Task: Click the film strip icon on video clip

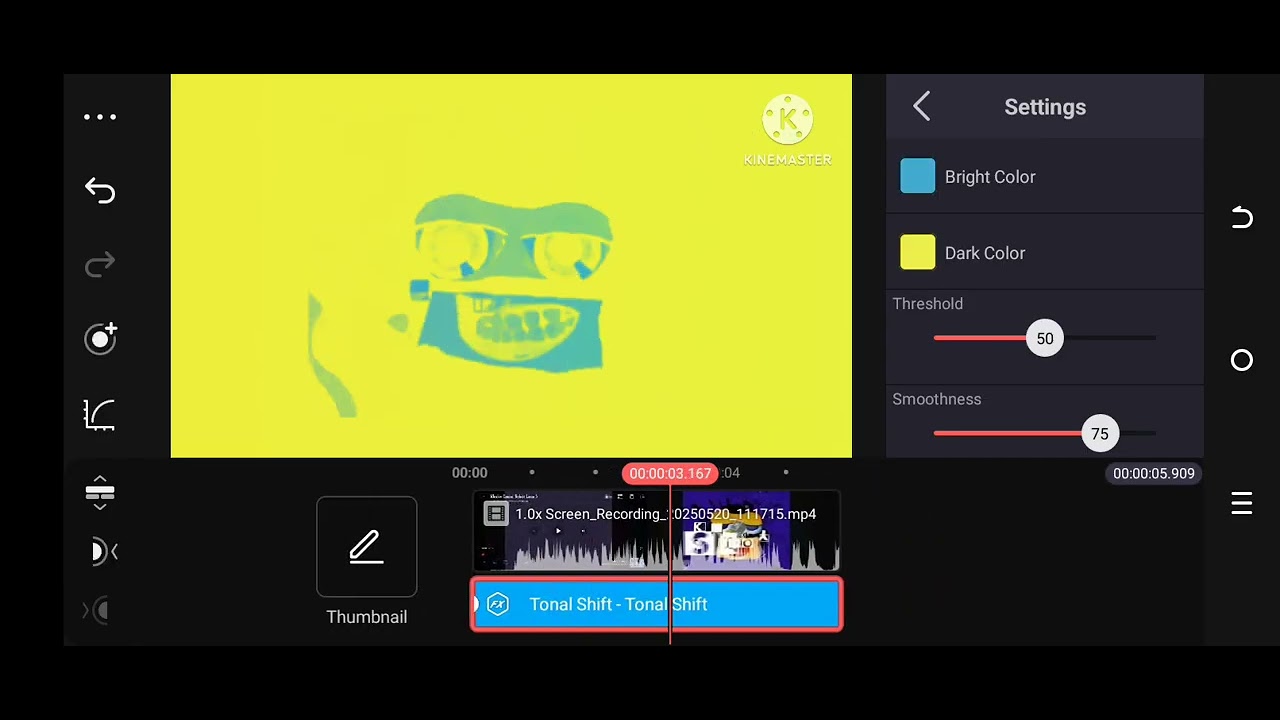Action: pyautogui.click(x=495, y=514)
